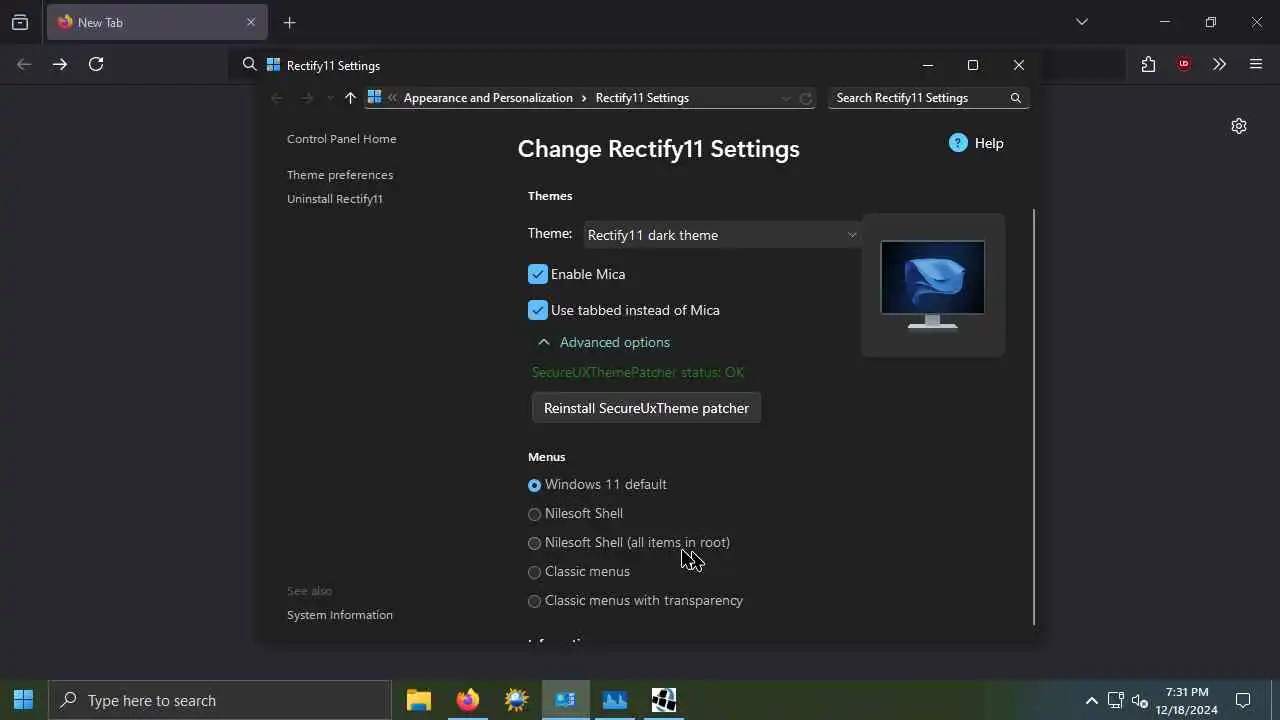Screen dimensions: 1280x720
Task: Open Firefox hamburger application menu
Action: point(1256,64)
